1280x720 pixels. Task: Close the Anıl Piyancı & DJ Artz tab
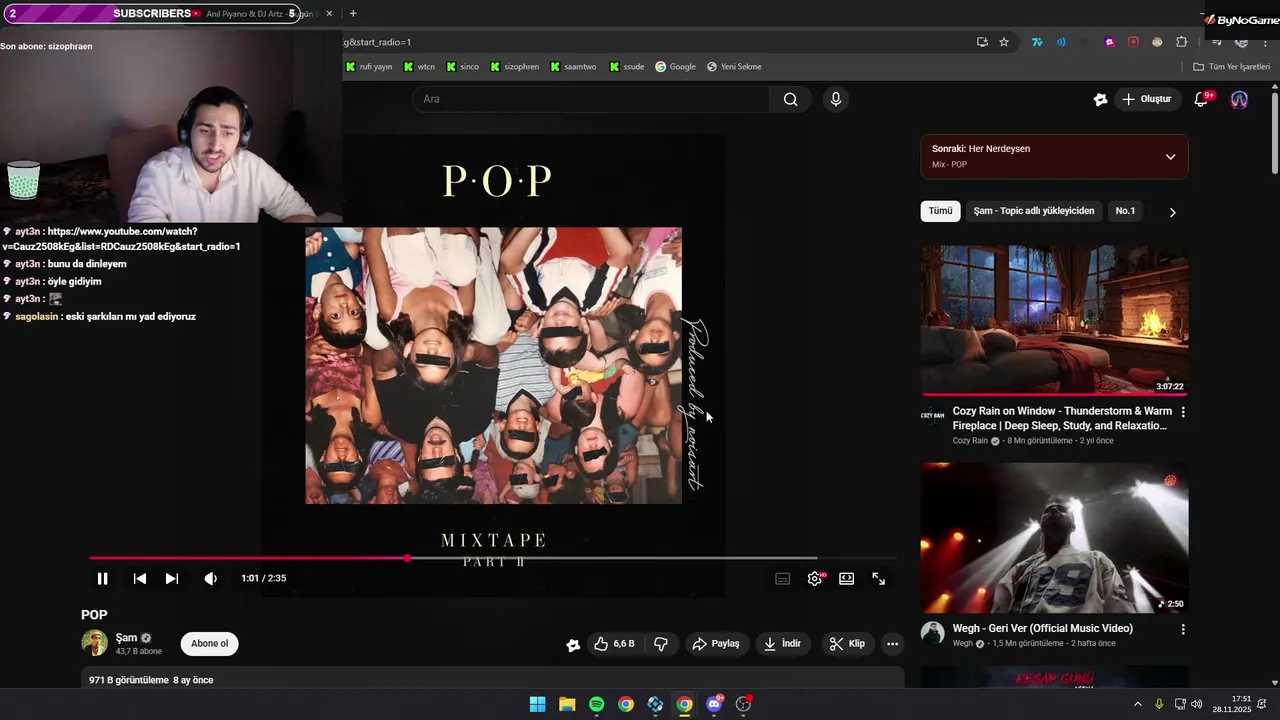[x=329, y=14]
